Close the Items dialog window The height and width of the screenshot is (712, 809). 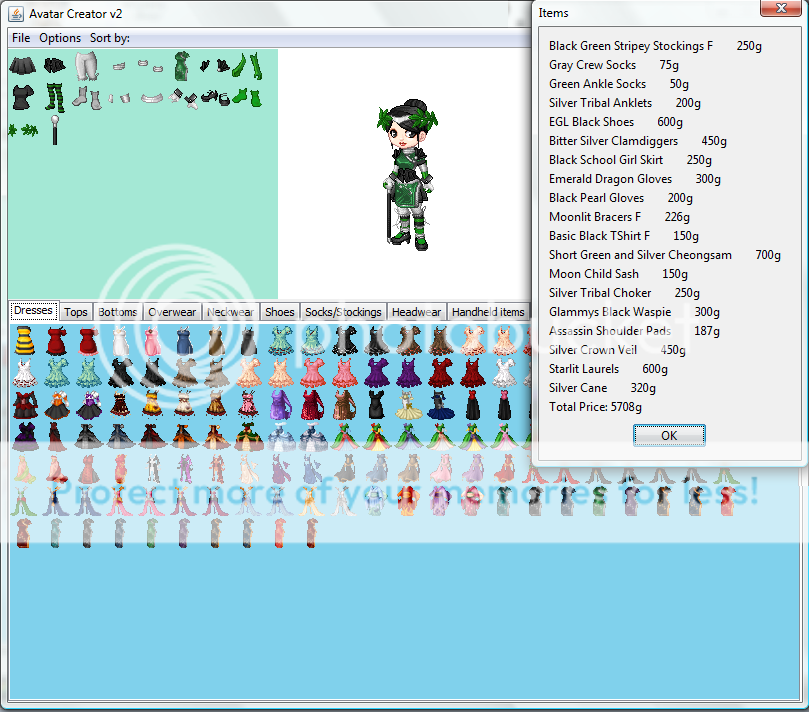point(773,9)
